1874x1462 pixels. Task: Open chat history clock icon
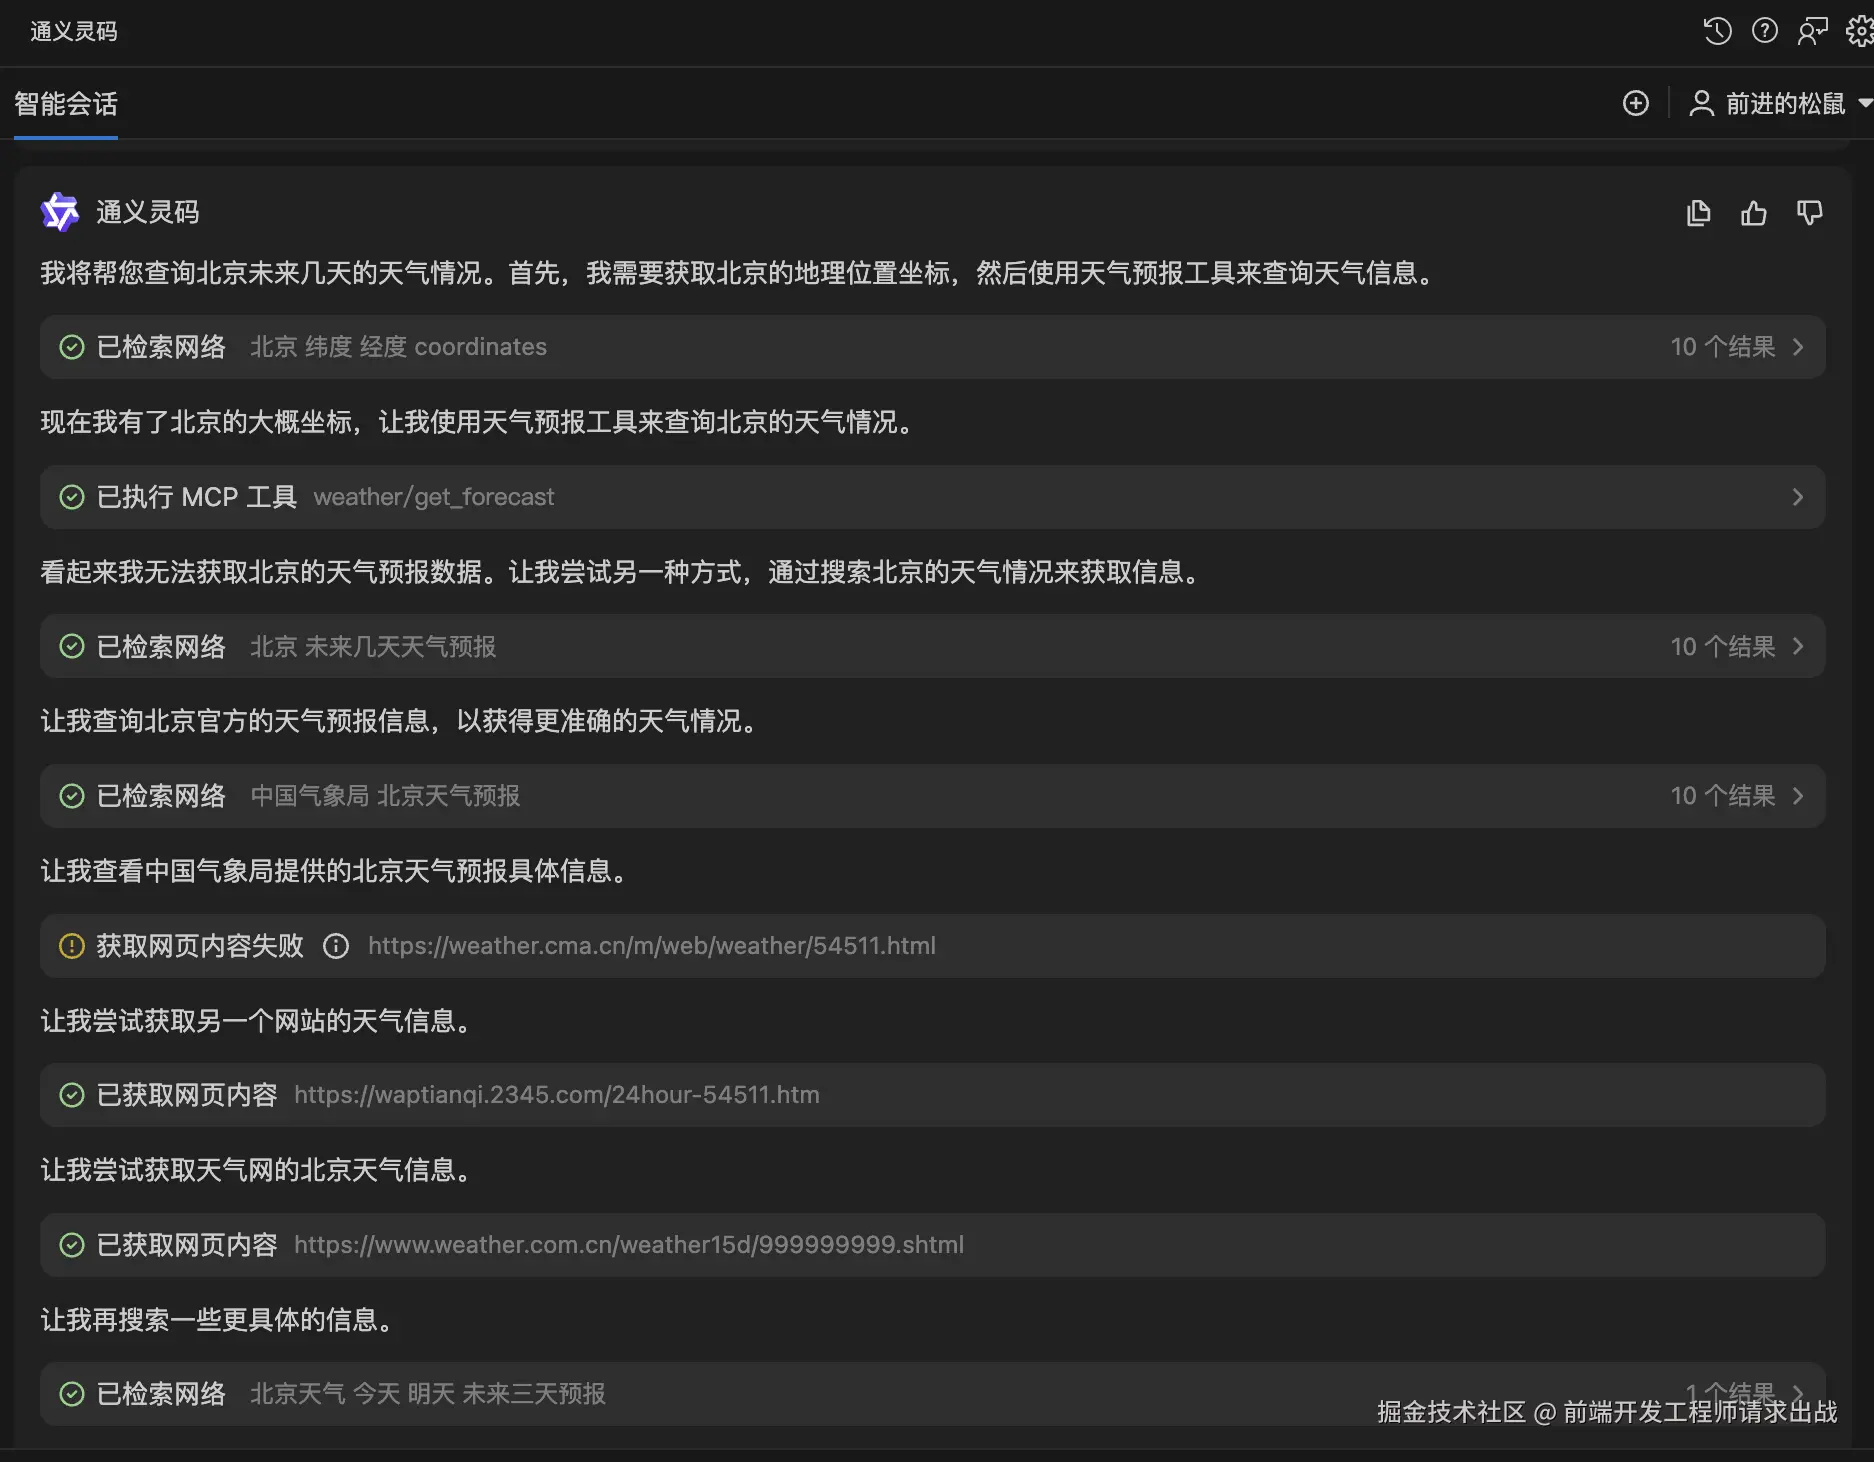coord(1717,31)
